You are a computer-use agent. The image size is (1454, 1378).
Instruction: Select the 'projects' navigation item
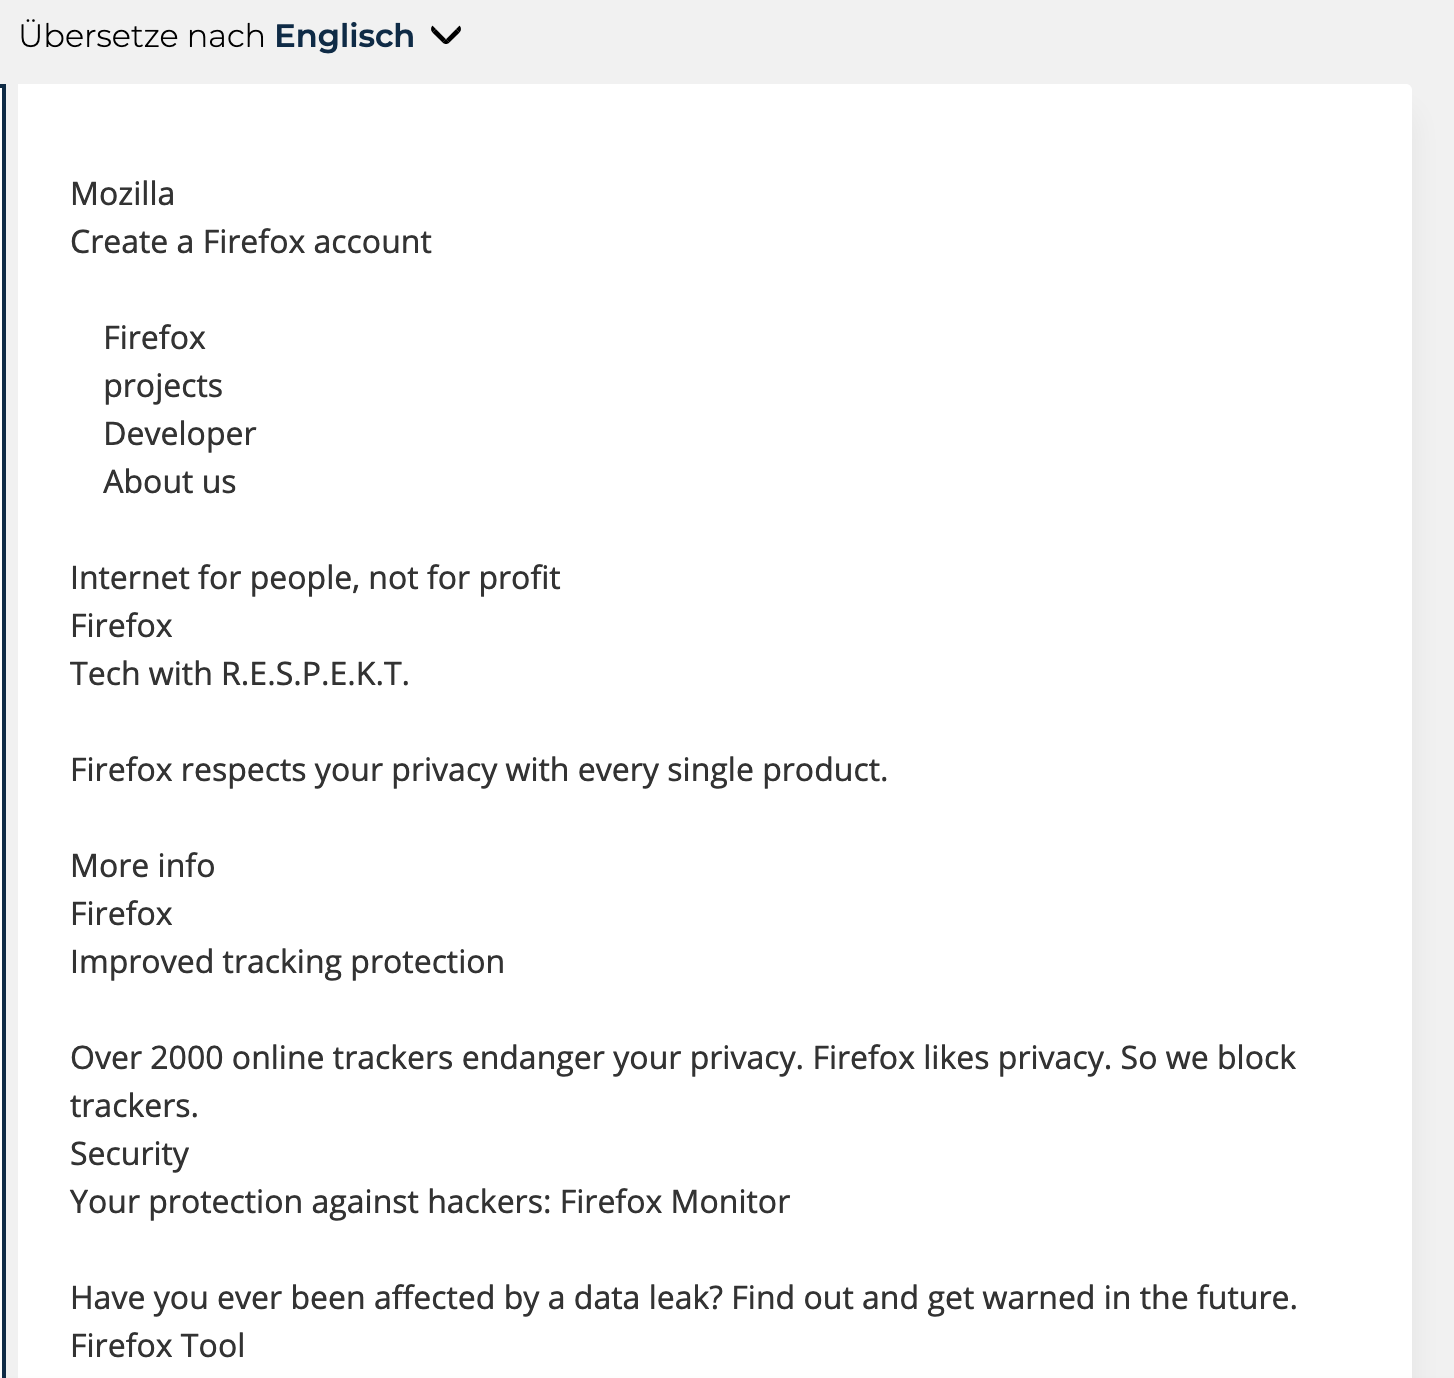click(163, 386)
